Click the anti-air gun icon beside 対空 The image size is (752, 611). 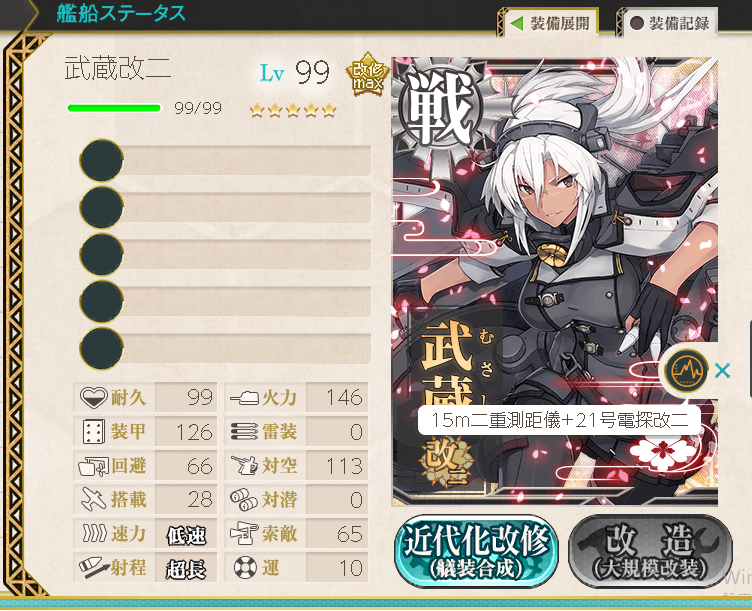(x=244, y=466)
